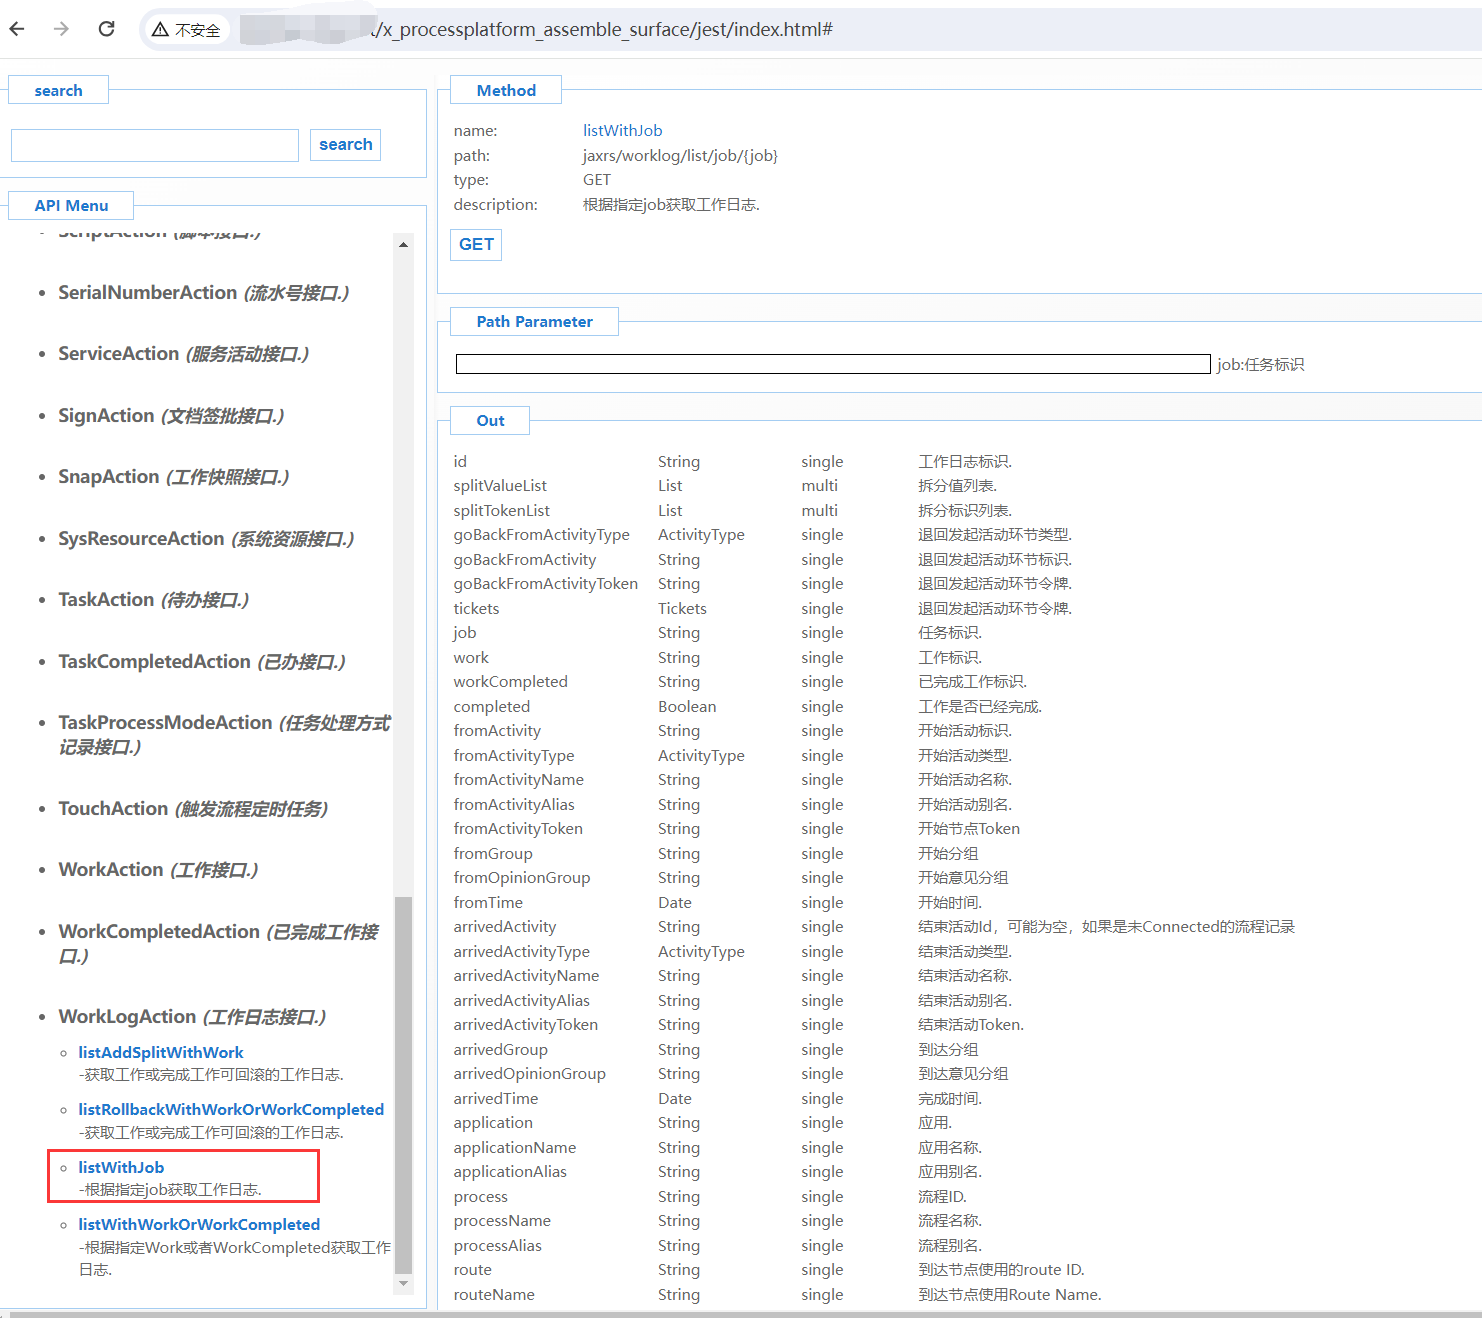
Task: Open the listAddSplitWithWork method
Action: coord(161,1052)
